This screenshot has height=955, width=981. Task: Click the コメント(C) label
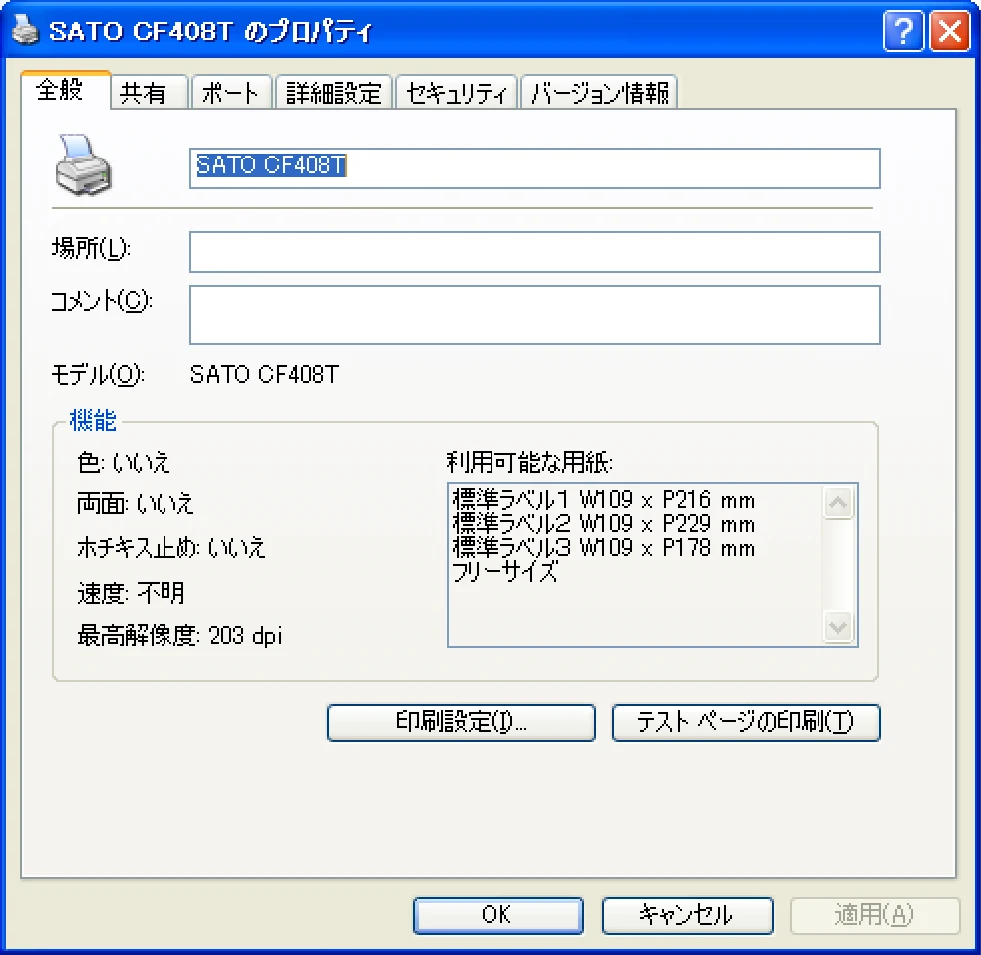(101, 301)
